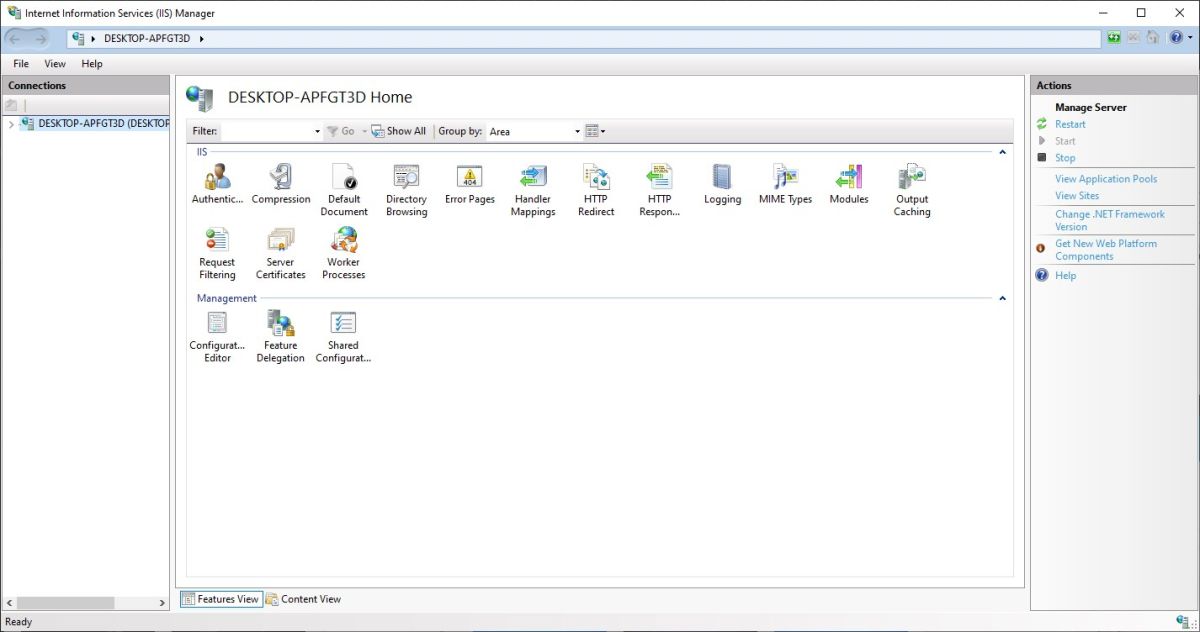The width and height of the screenshot is (1200, 632).
Task: Expand the DESKTOP-APFGT3D connection node
Action: (x=10, y=123)
